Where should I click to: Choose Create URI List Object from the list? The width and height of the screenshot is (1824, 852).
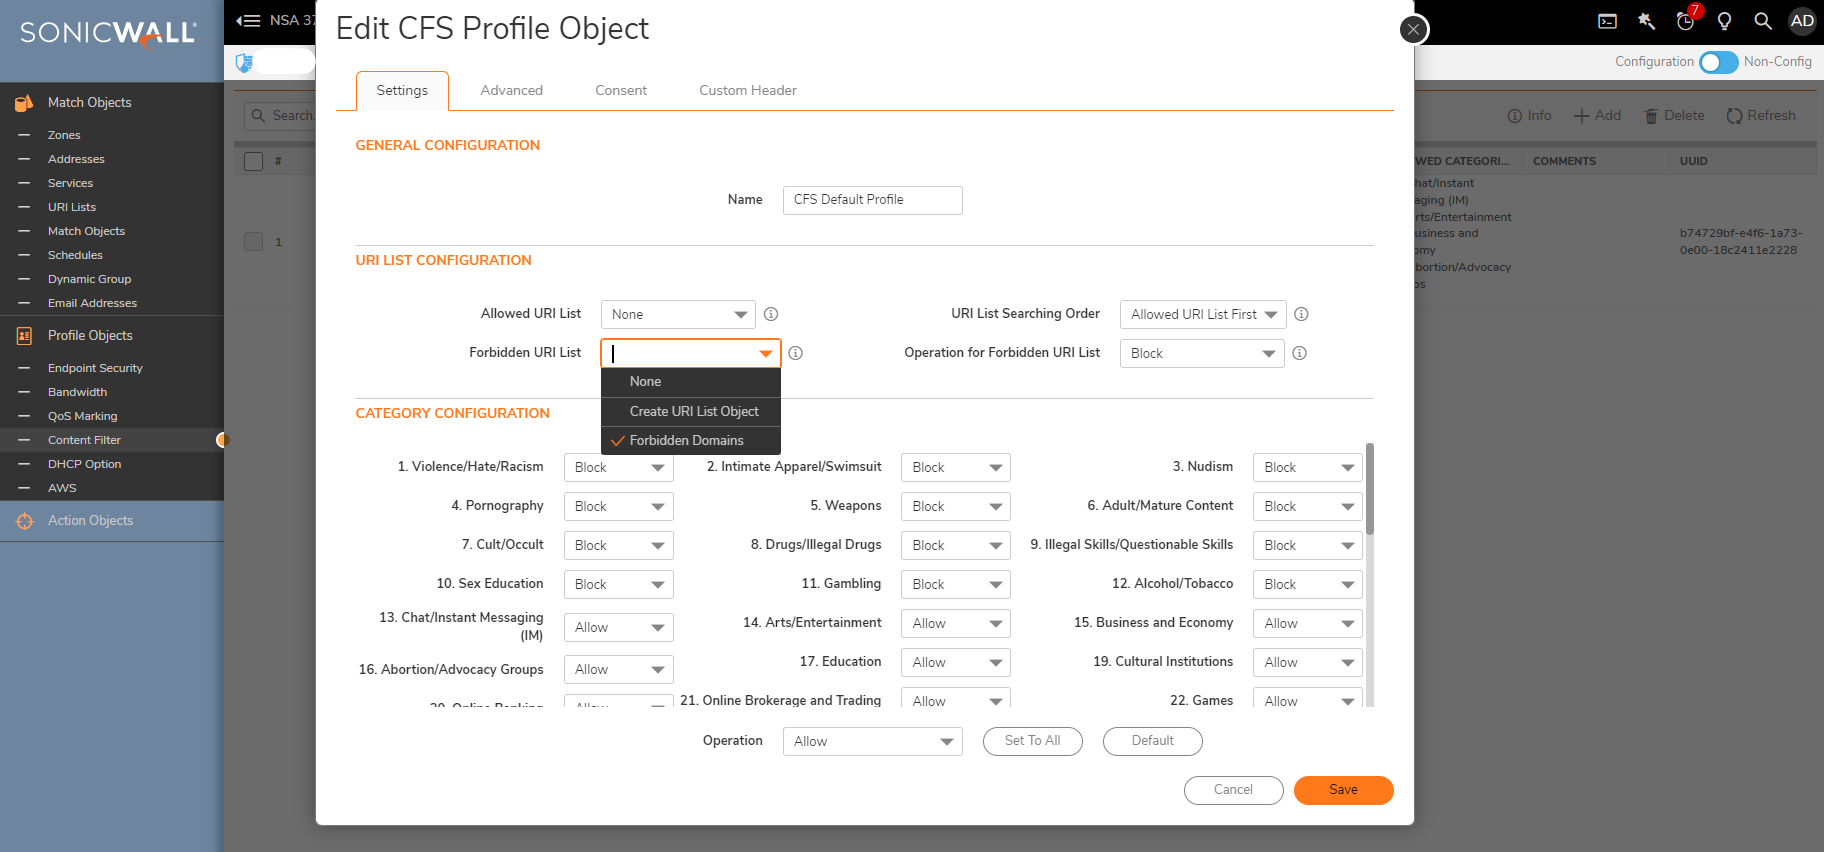694,411
